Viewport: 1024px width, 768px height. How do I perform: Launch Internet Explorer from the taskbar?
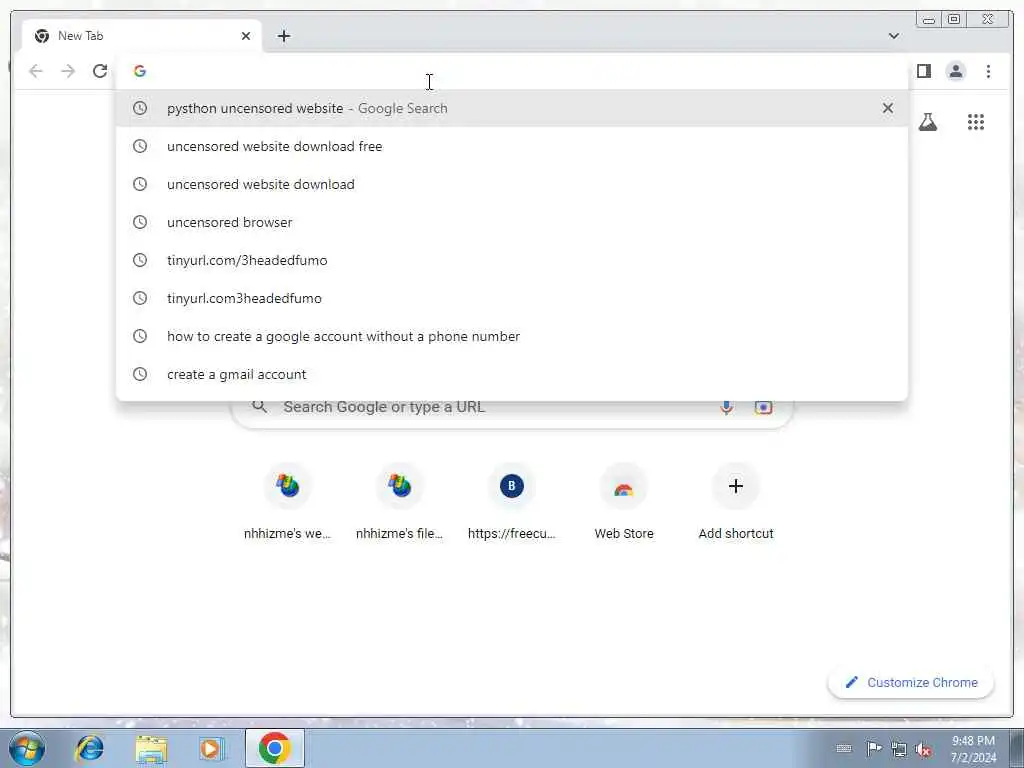click(89, 748)
